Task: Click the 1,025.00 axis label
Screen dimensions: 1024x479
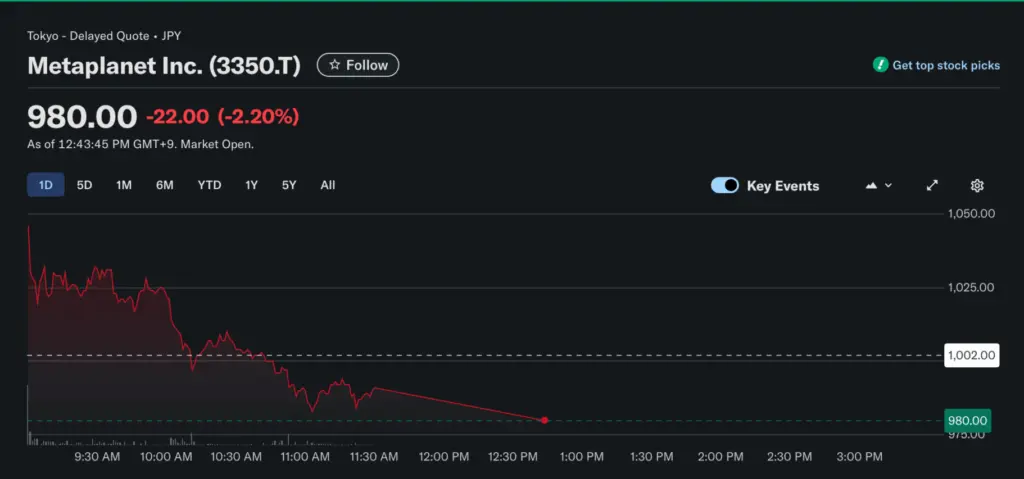Action: [971, 287]
